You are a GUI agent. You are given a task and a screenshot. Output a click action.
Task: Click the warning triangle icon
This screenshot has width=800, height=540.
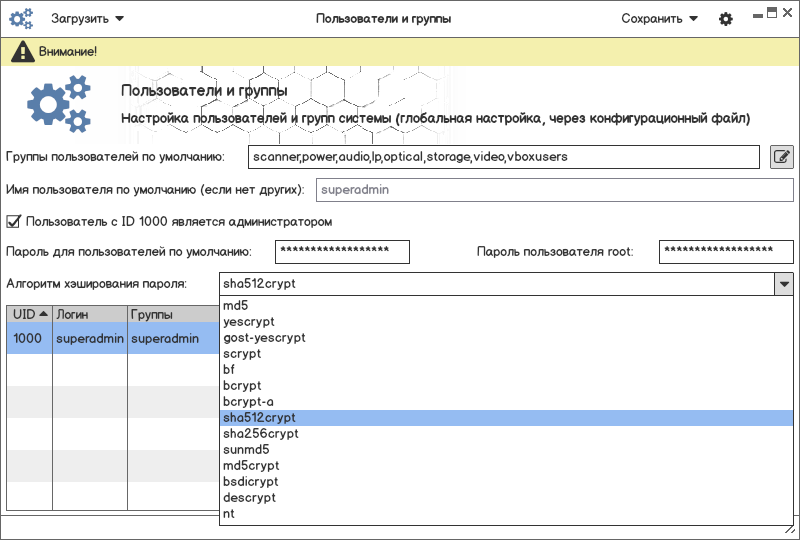(x=18, y=51)
